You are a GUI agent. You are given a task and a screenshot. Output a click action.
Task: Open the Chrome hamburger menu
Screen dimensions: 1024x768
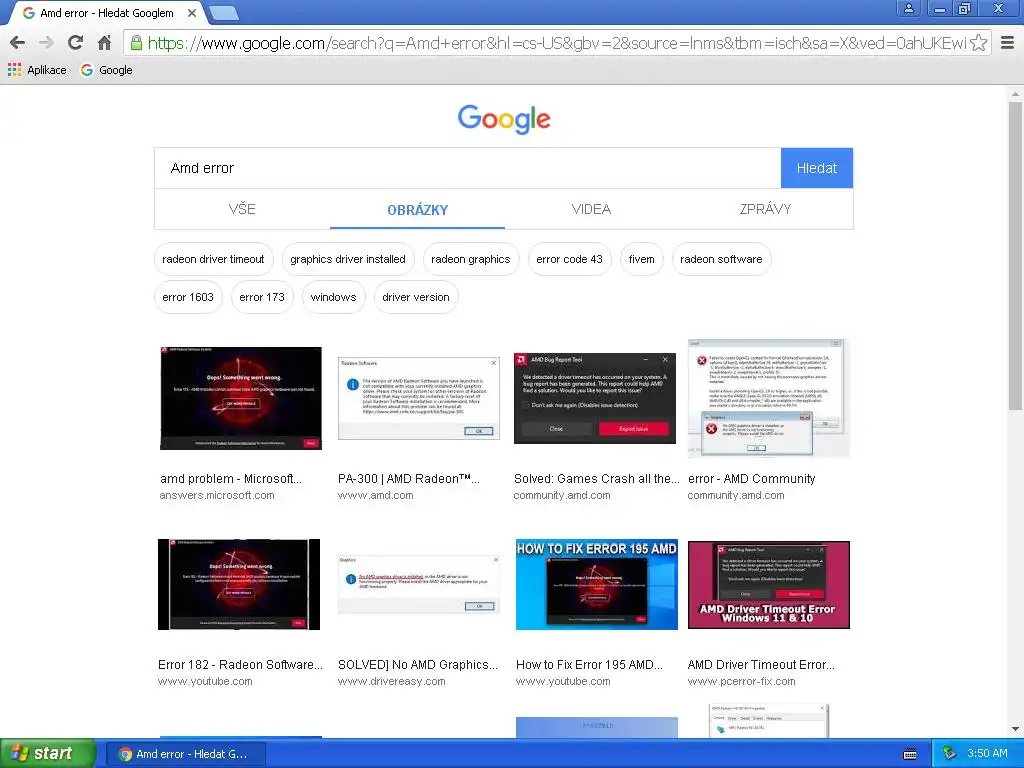tap(1008, 43)
